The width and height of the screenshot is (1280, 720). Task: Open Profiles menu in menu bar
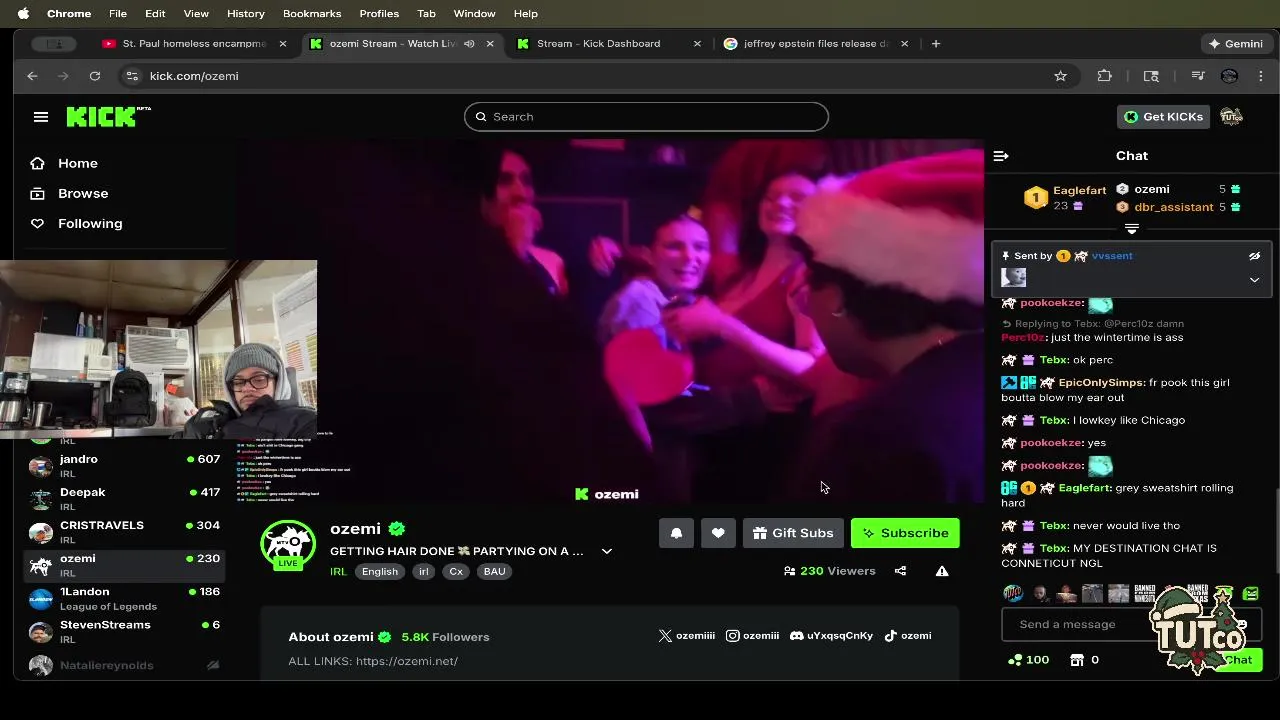pyautogui.click(x=379, y=13)
